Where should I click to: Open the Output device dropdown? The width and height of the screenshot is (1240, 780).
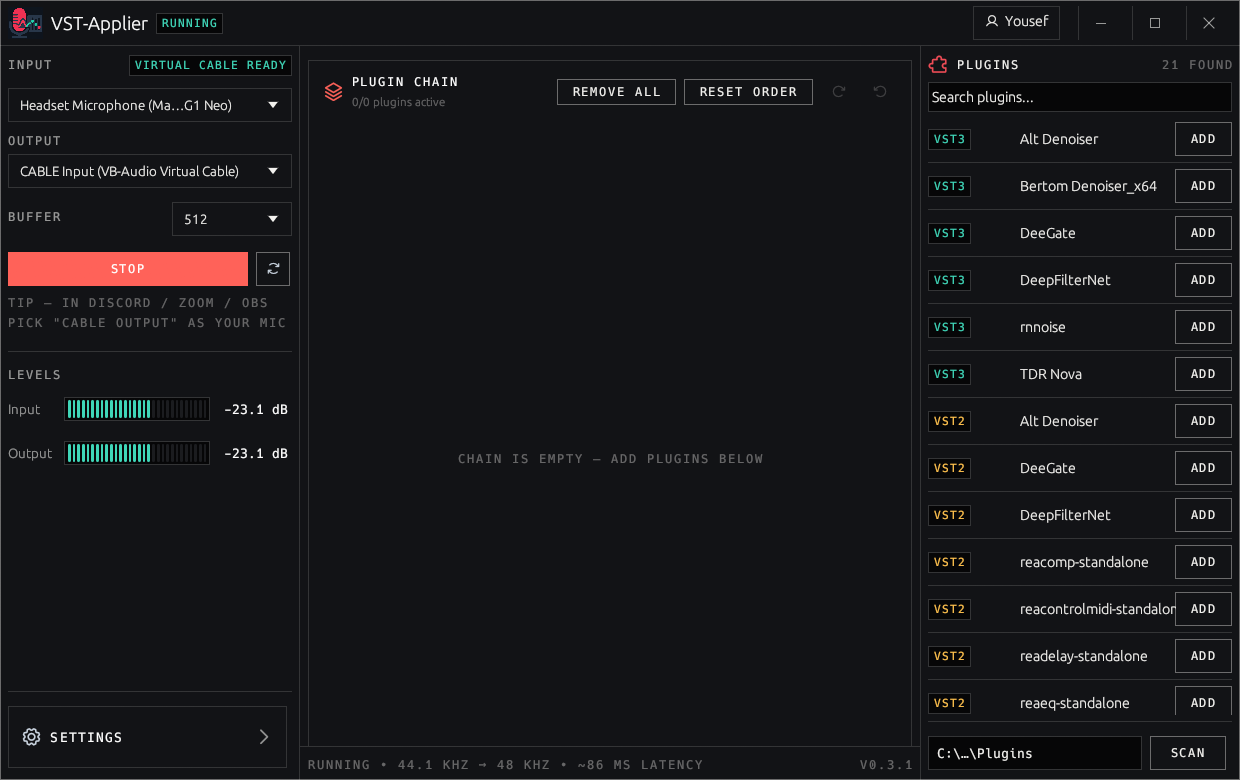(x=150, y=171)
